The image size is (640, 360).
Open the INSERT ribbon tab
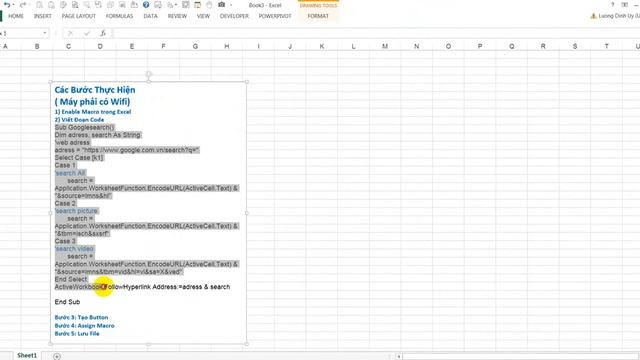42,16
